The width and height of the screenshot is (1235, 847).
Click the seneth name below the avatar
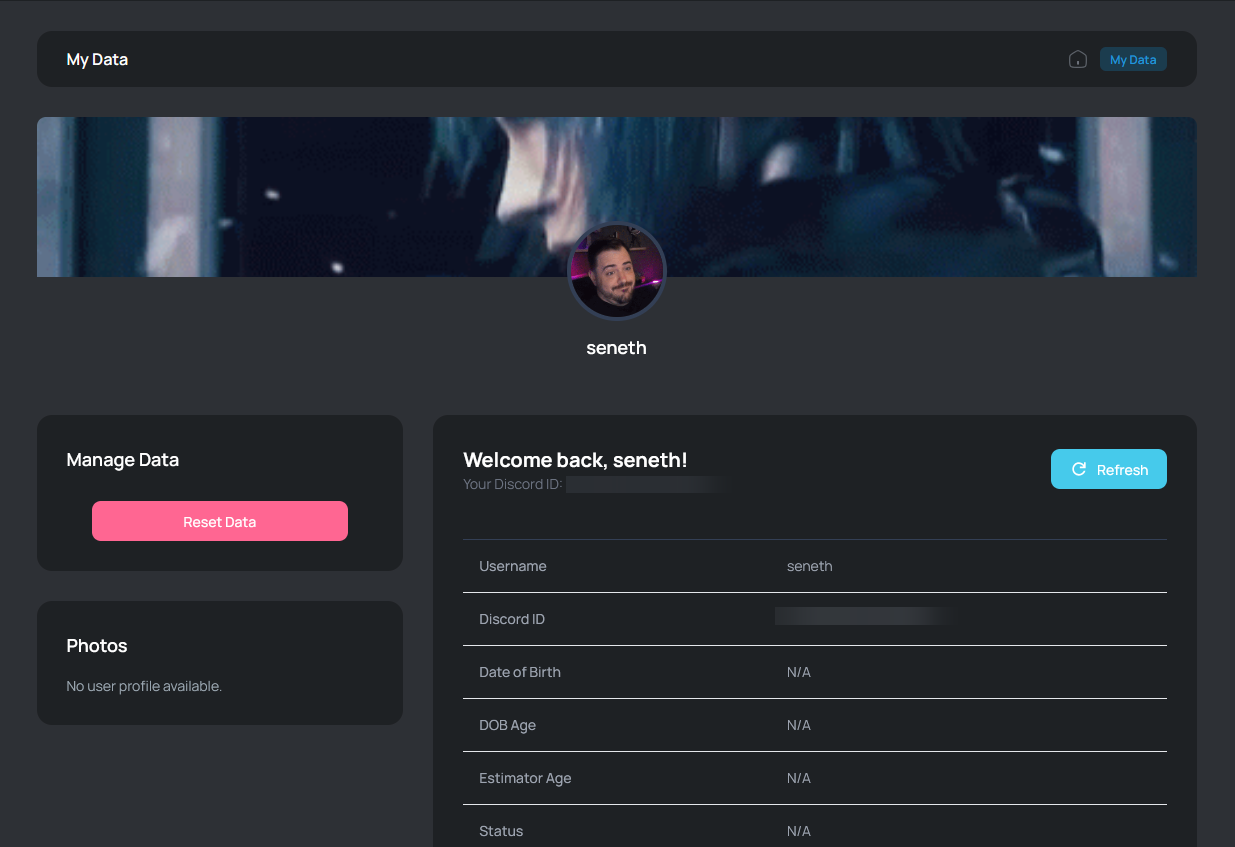pos(616,348)
